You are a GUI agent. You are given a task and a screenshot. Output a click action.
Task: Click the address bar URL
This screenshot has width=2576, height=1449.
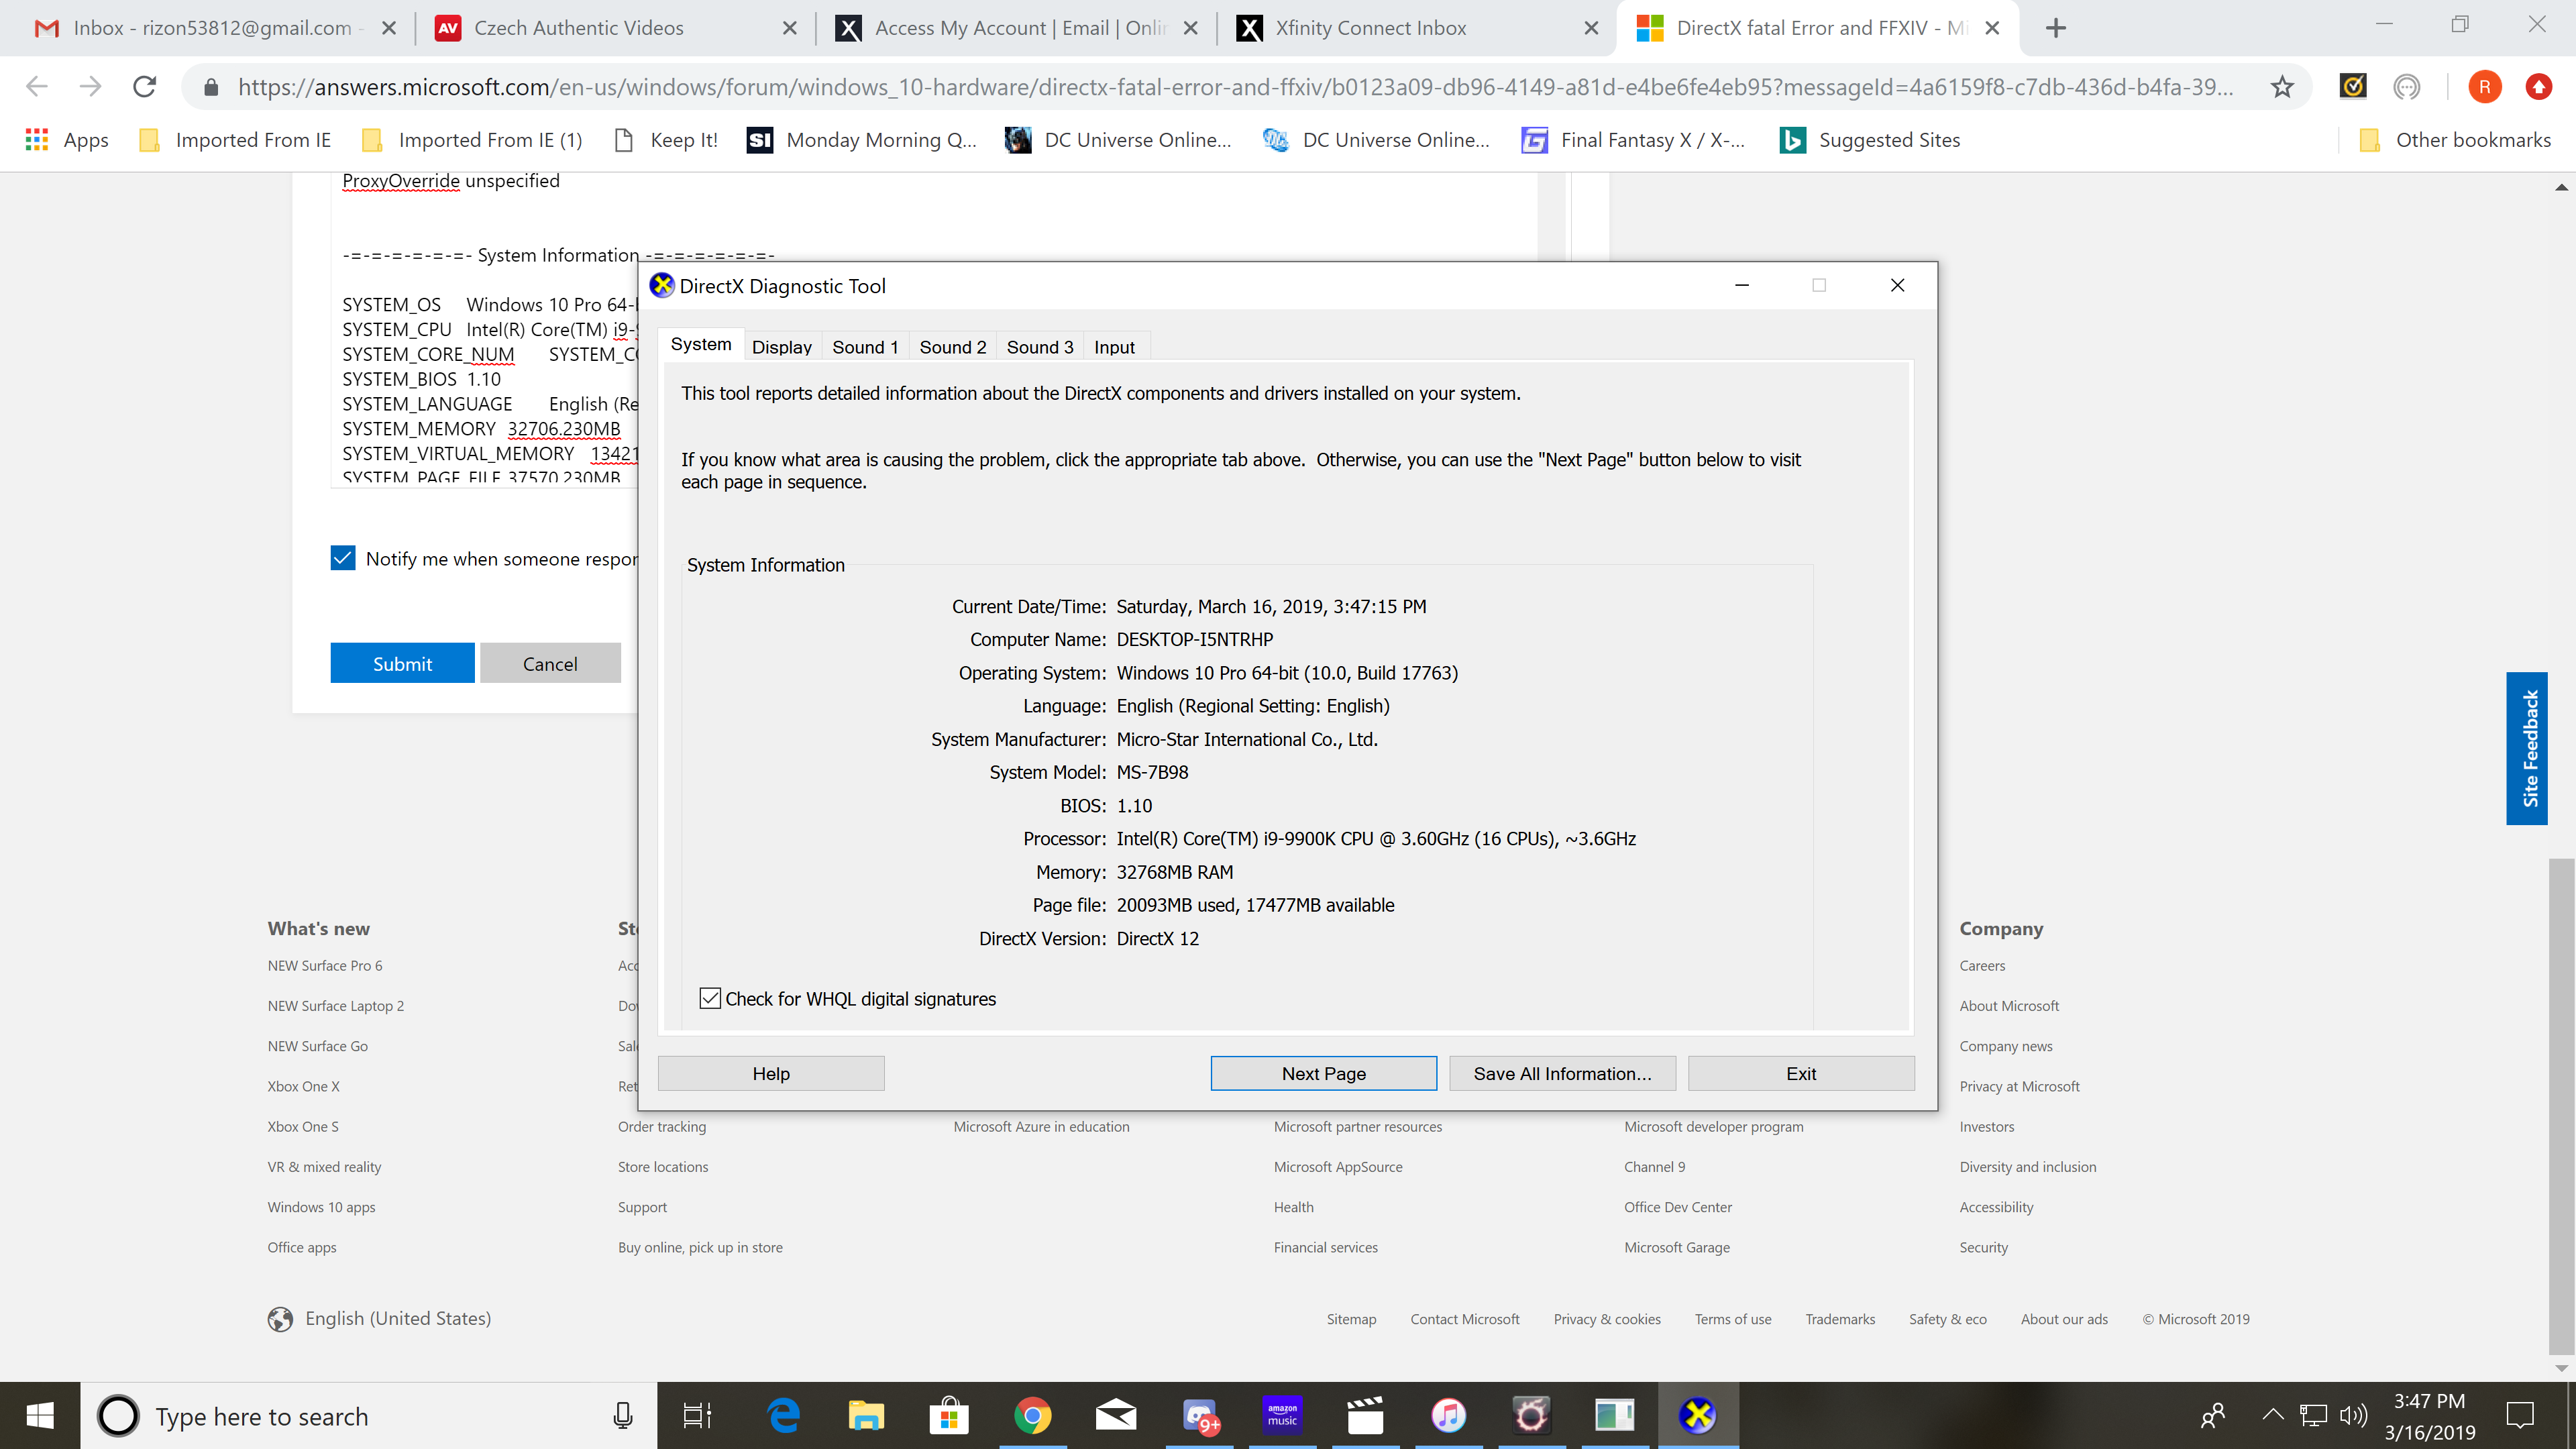(x=1234, y=87)
